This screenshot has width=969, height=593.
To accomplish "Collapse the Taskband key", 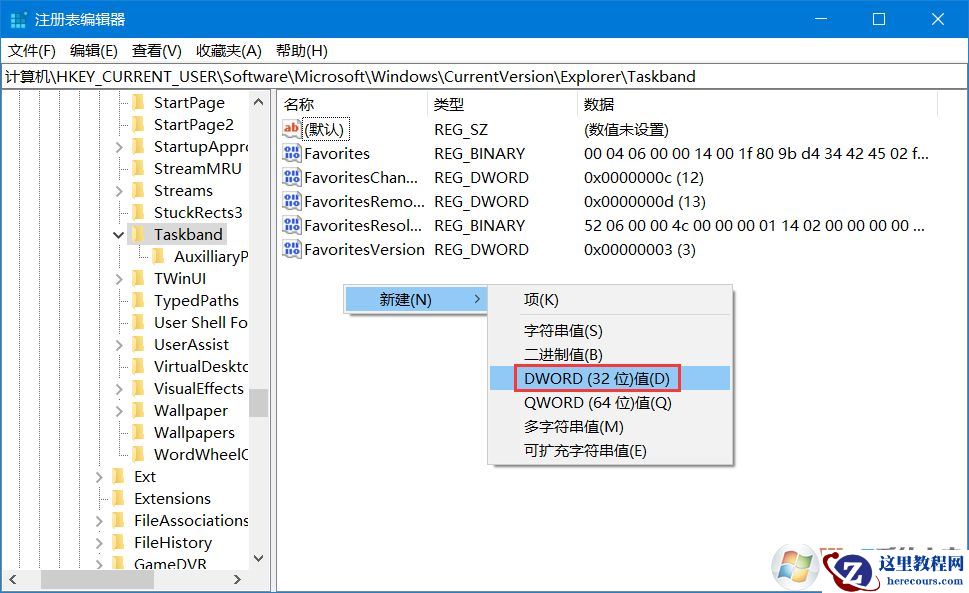I will coord(118,234).
